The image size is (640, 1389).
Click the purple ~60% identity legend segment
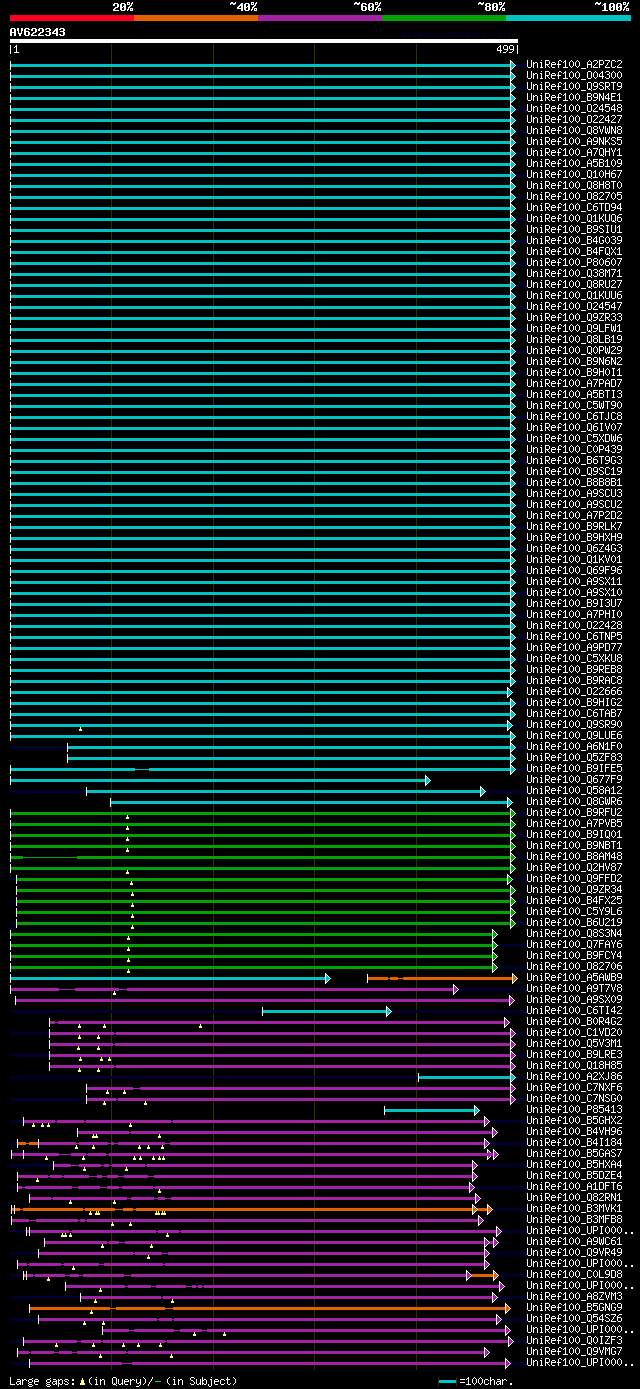pos(320,17)
